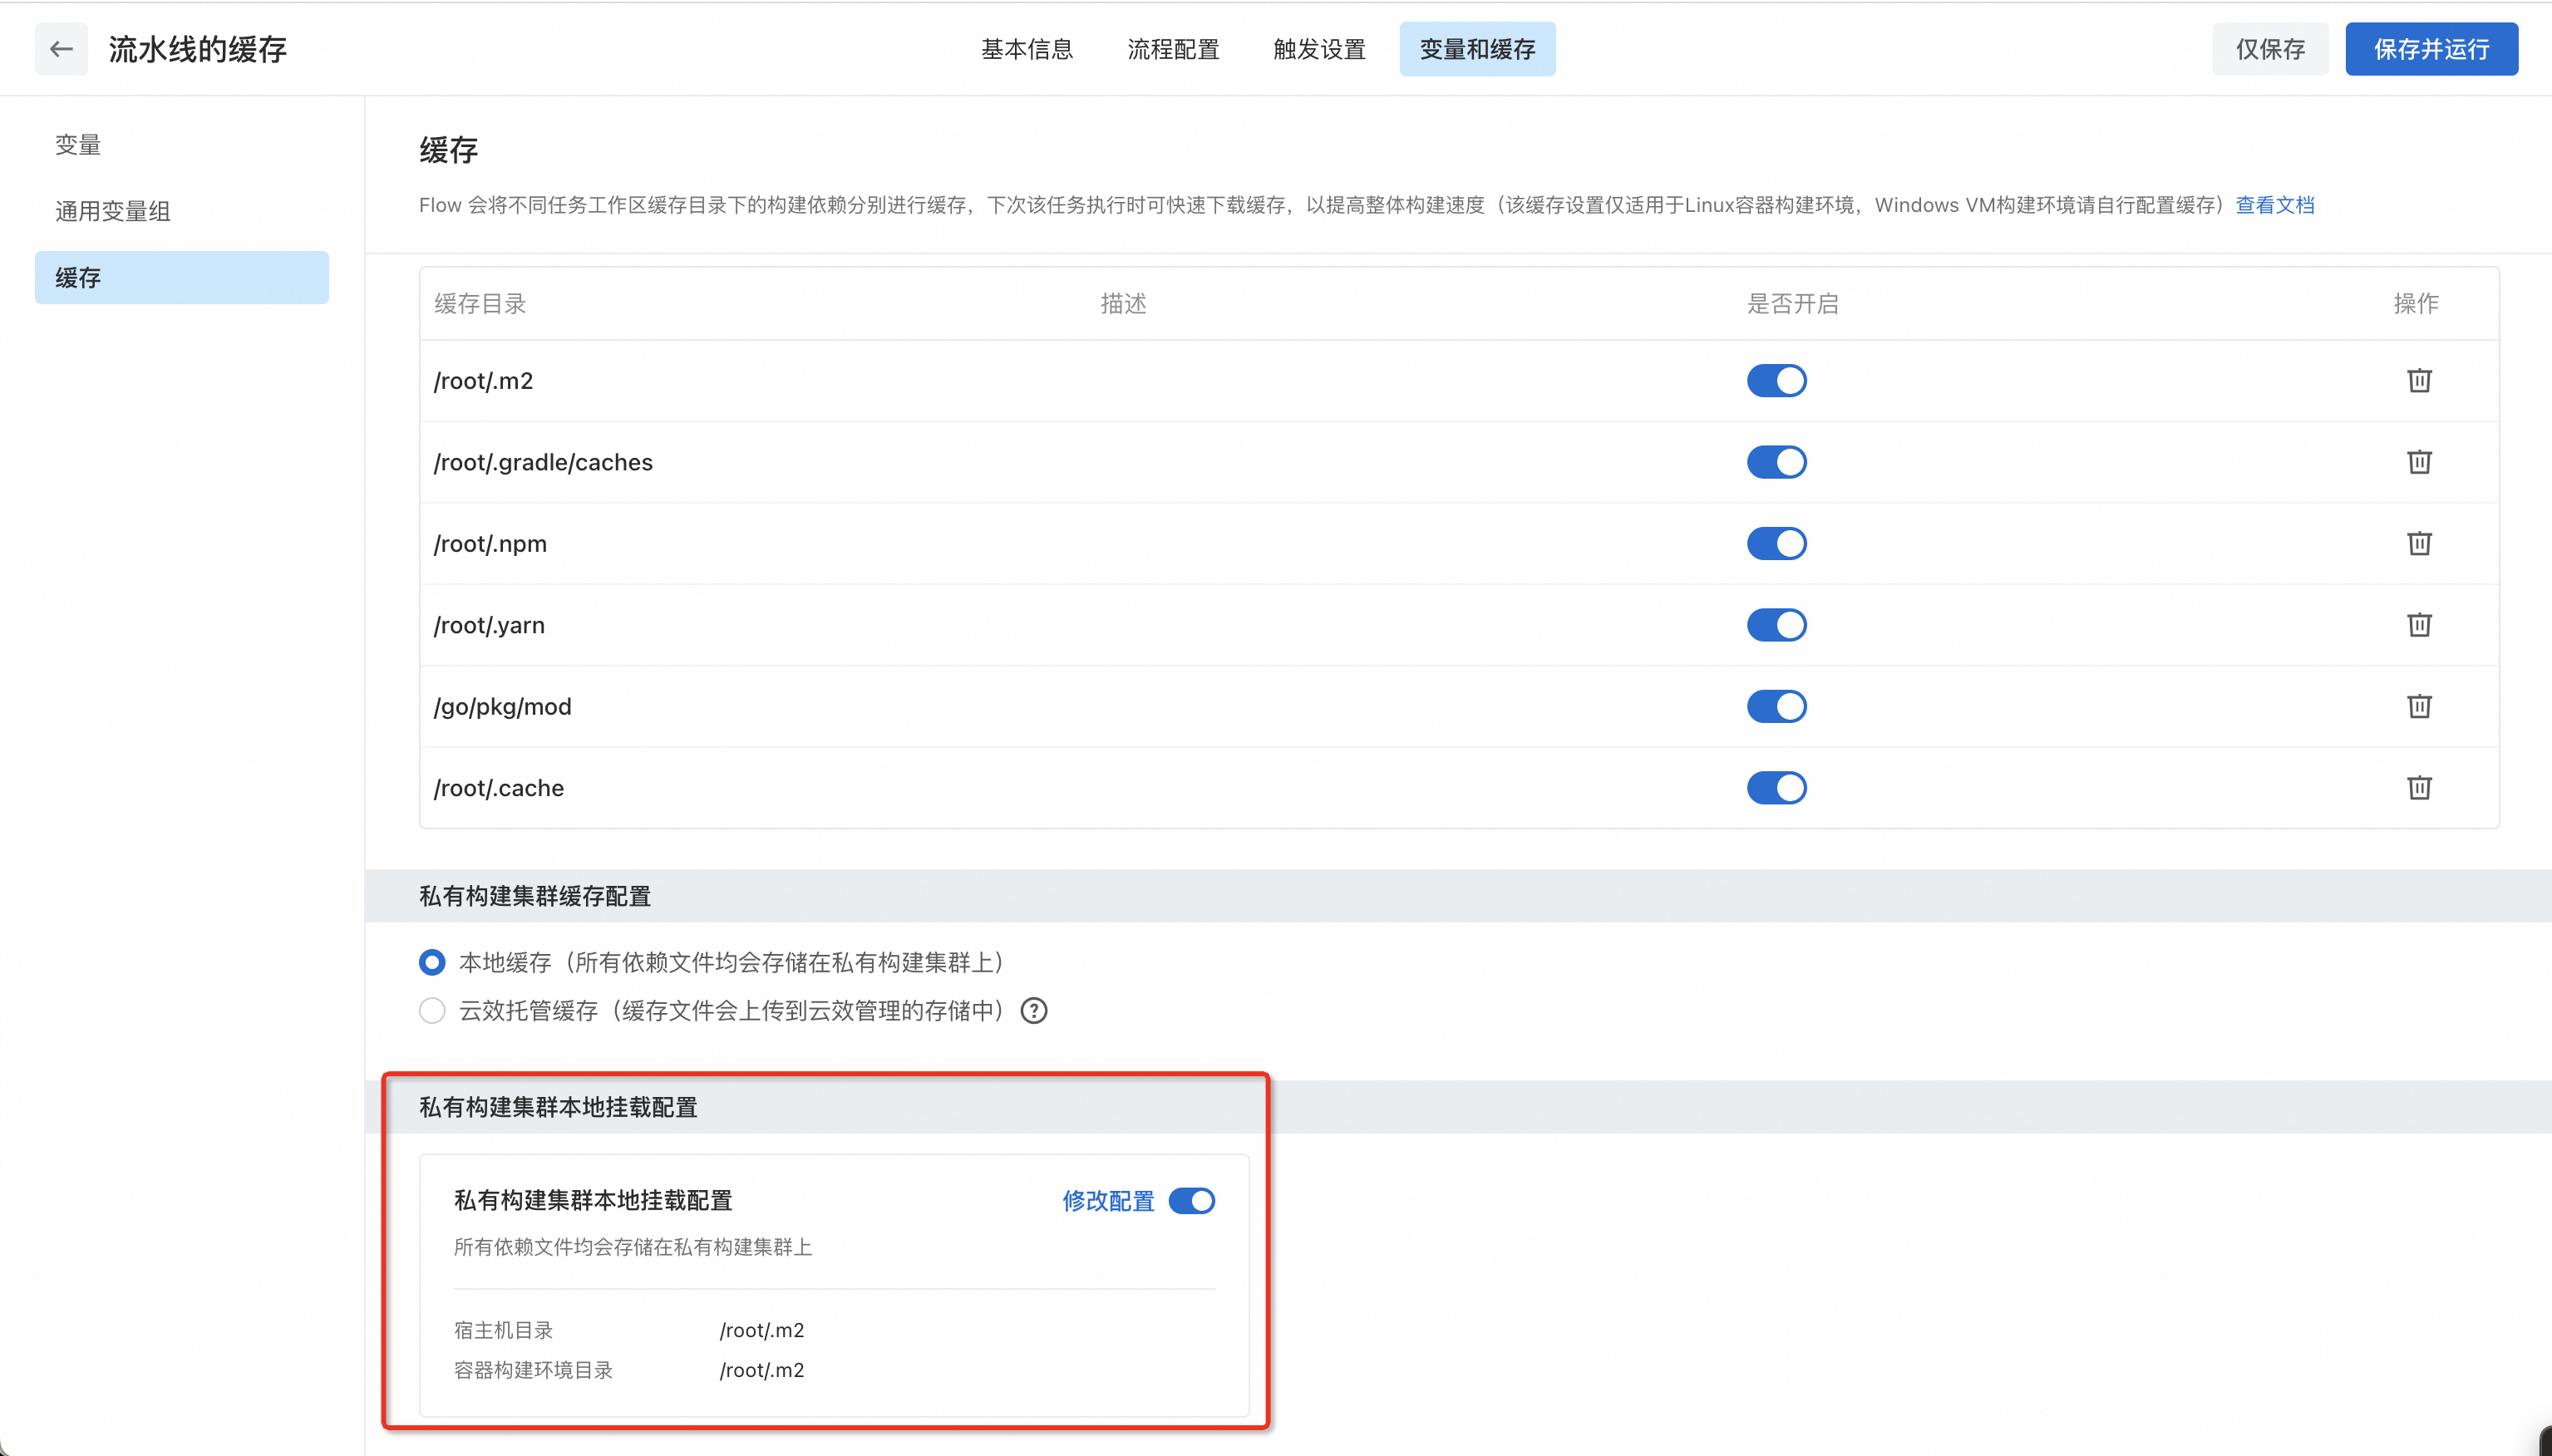Image resolution: width=2552 pixels, height=1456 pixels.
Task: Open help tooltip for 云效托管缓存
Action: coord(1034,1011)
